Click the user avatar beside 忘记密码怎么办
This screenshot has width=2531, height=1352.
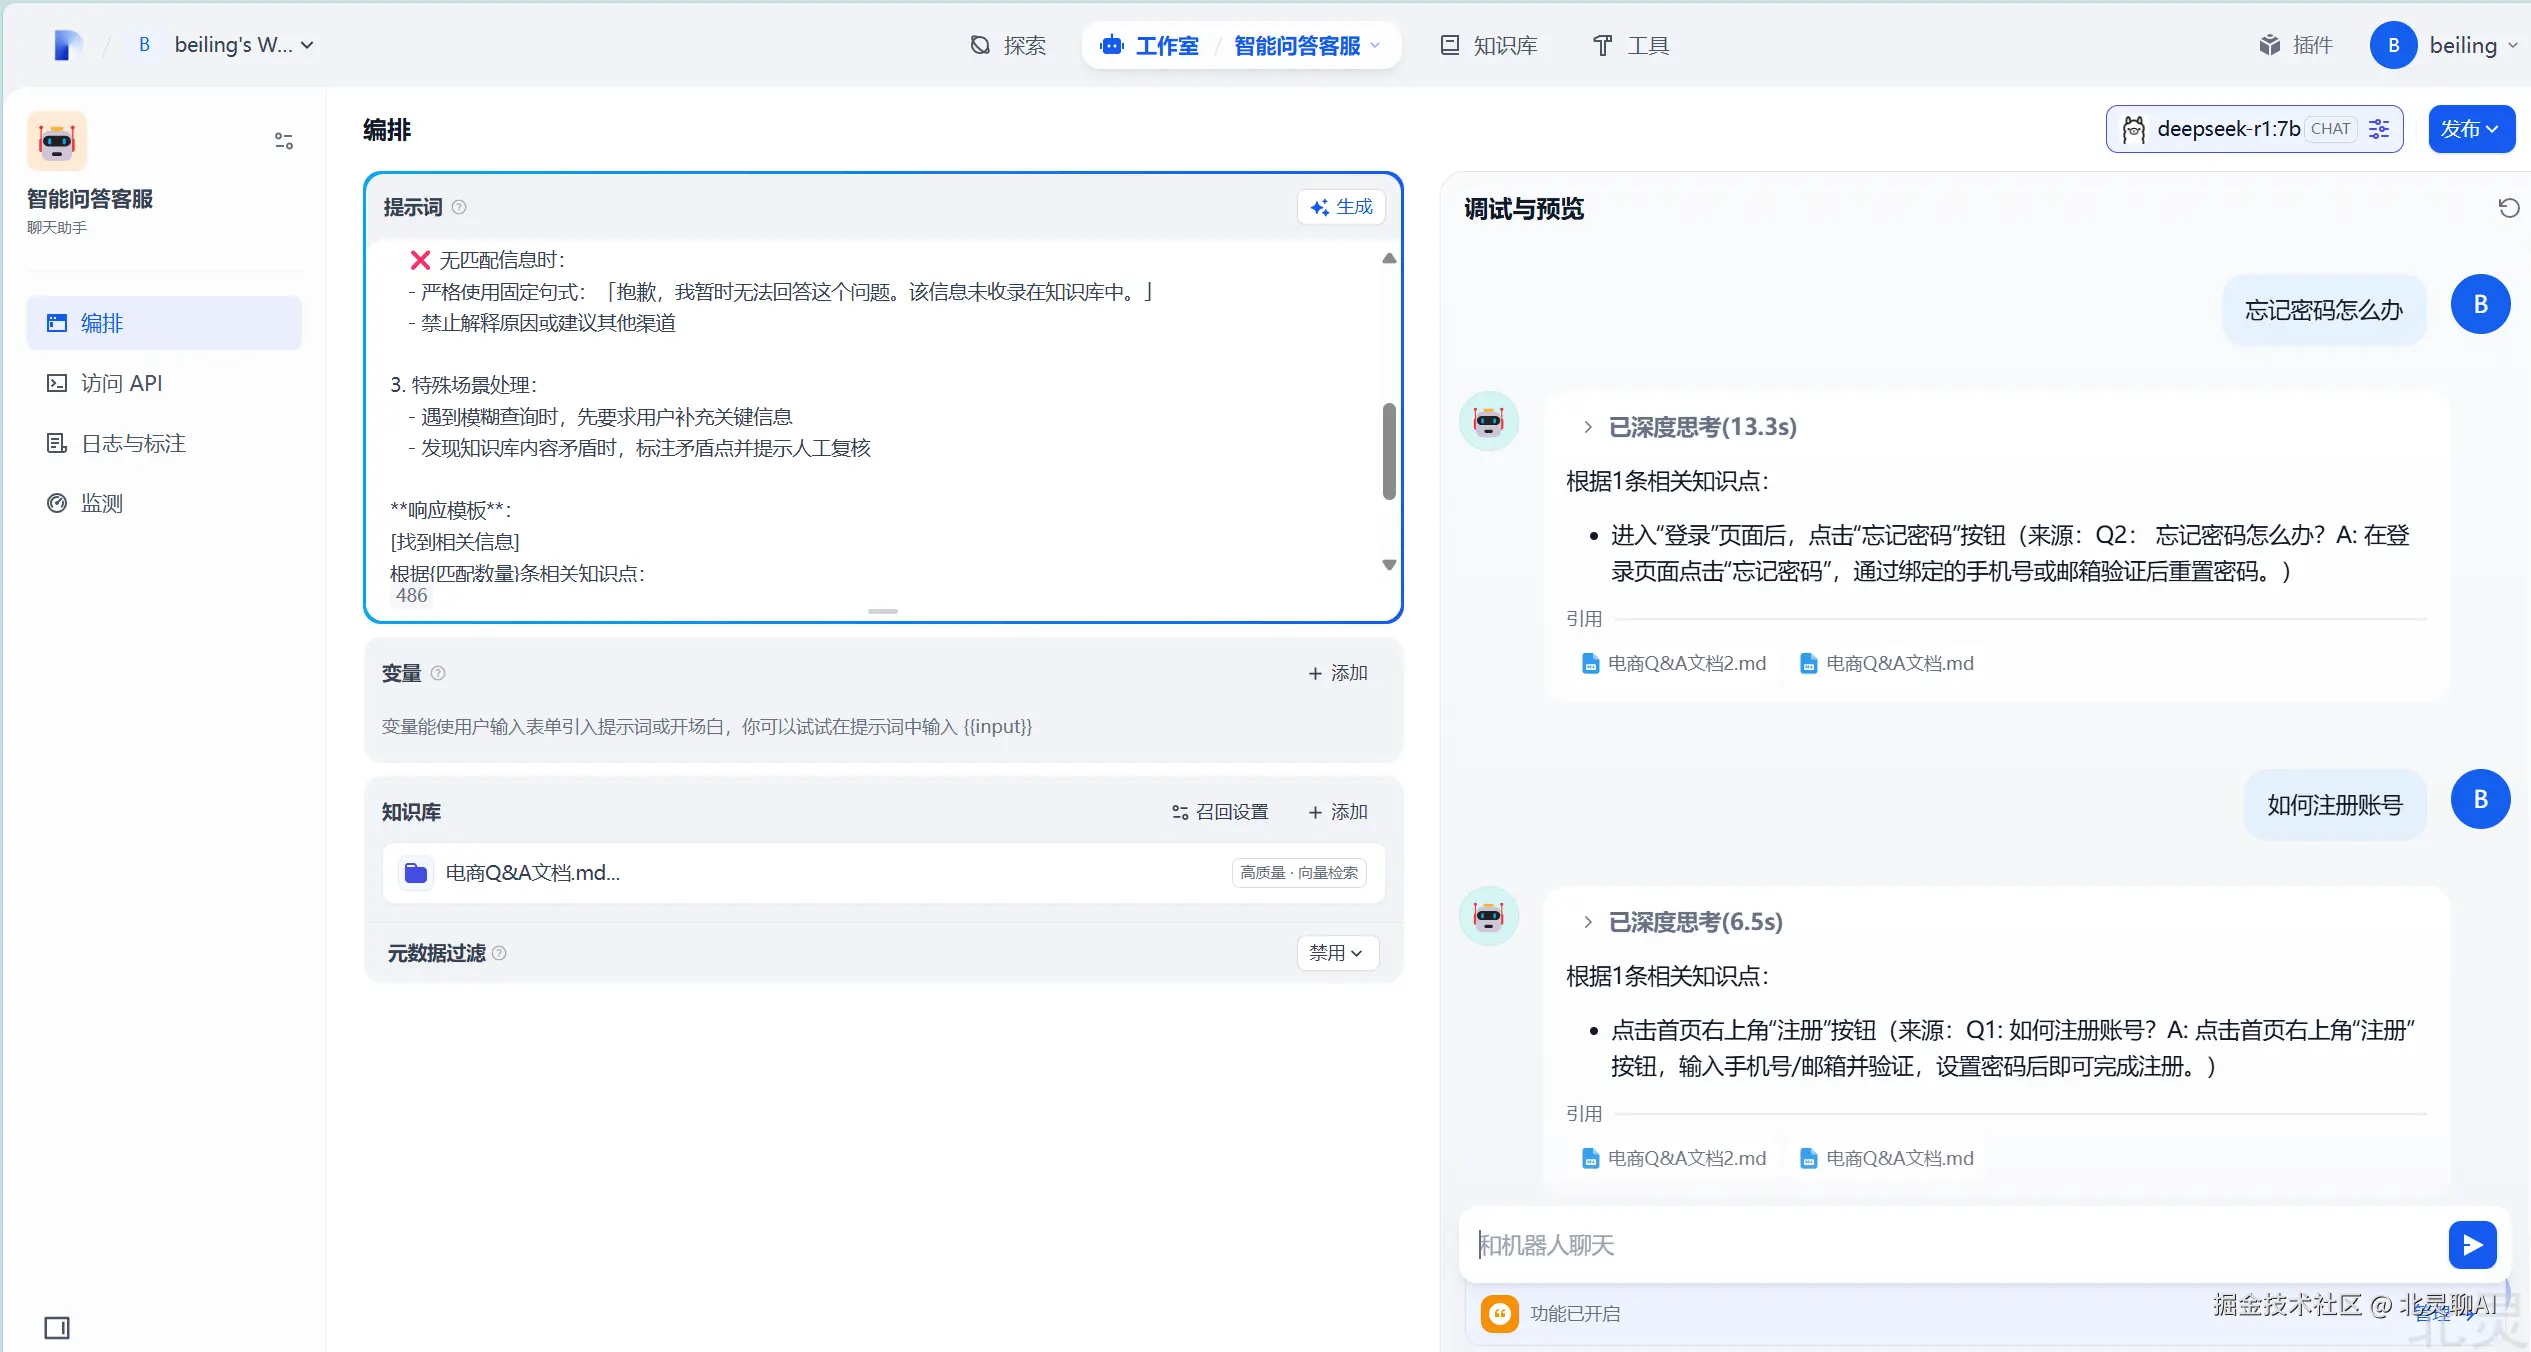(2481, 305)
